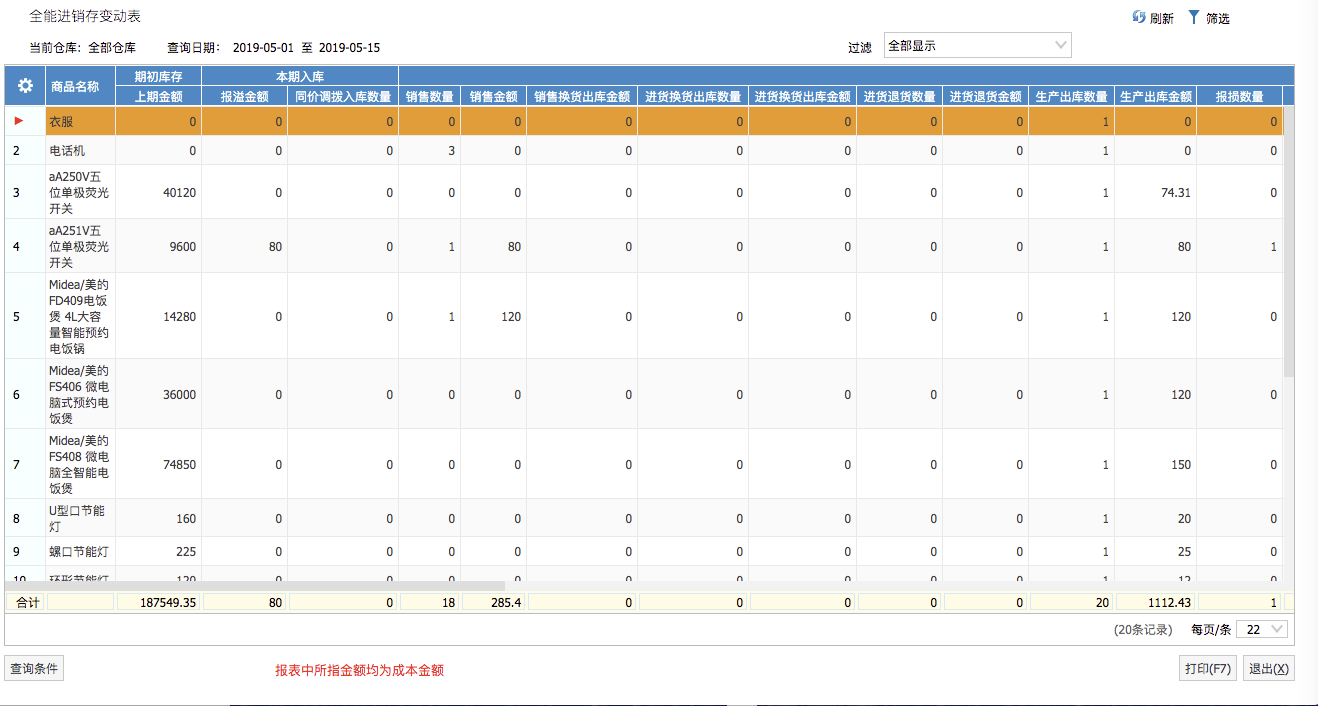The image size is (1318, 706).
Task: Click the red 报表中所指金额均为成本金额 note
Action: coord(359,670)
